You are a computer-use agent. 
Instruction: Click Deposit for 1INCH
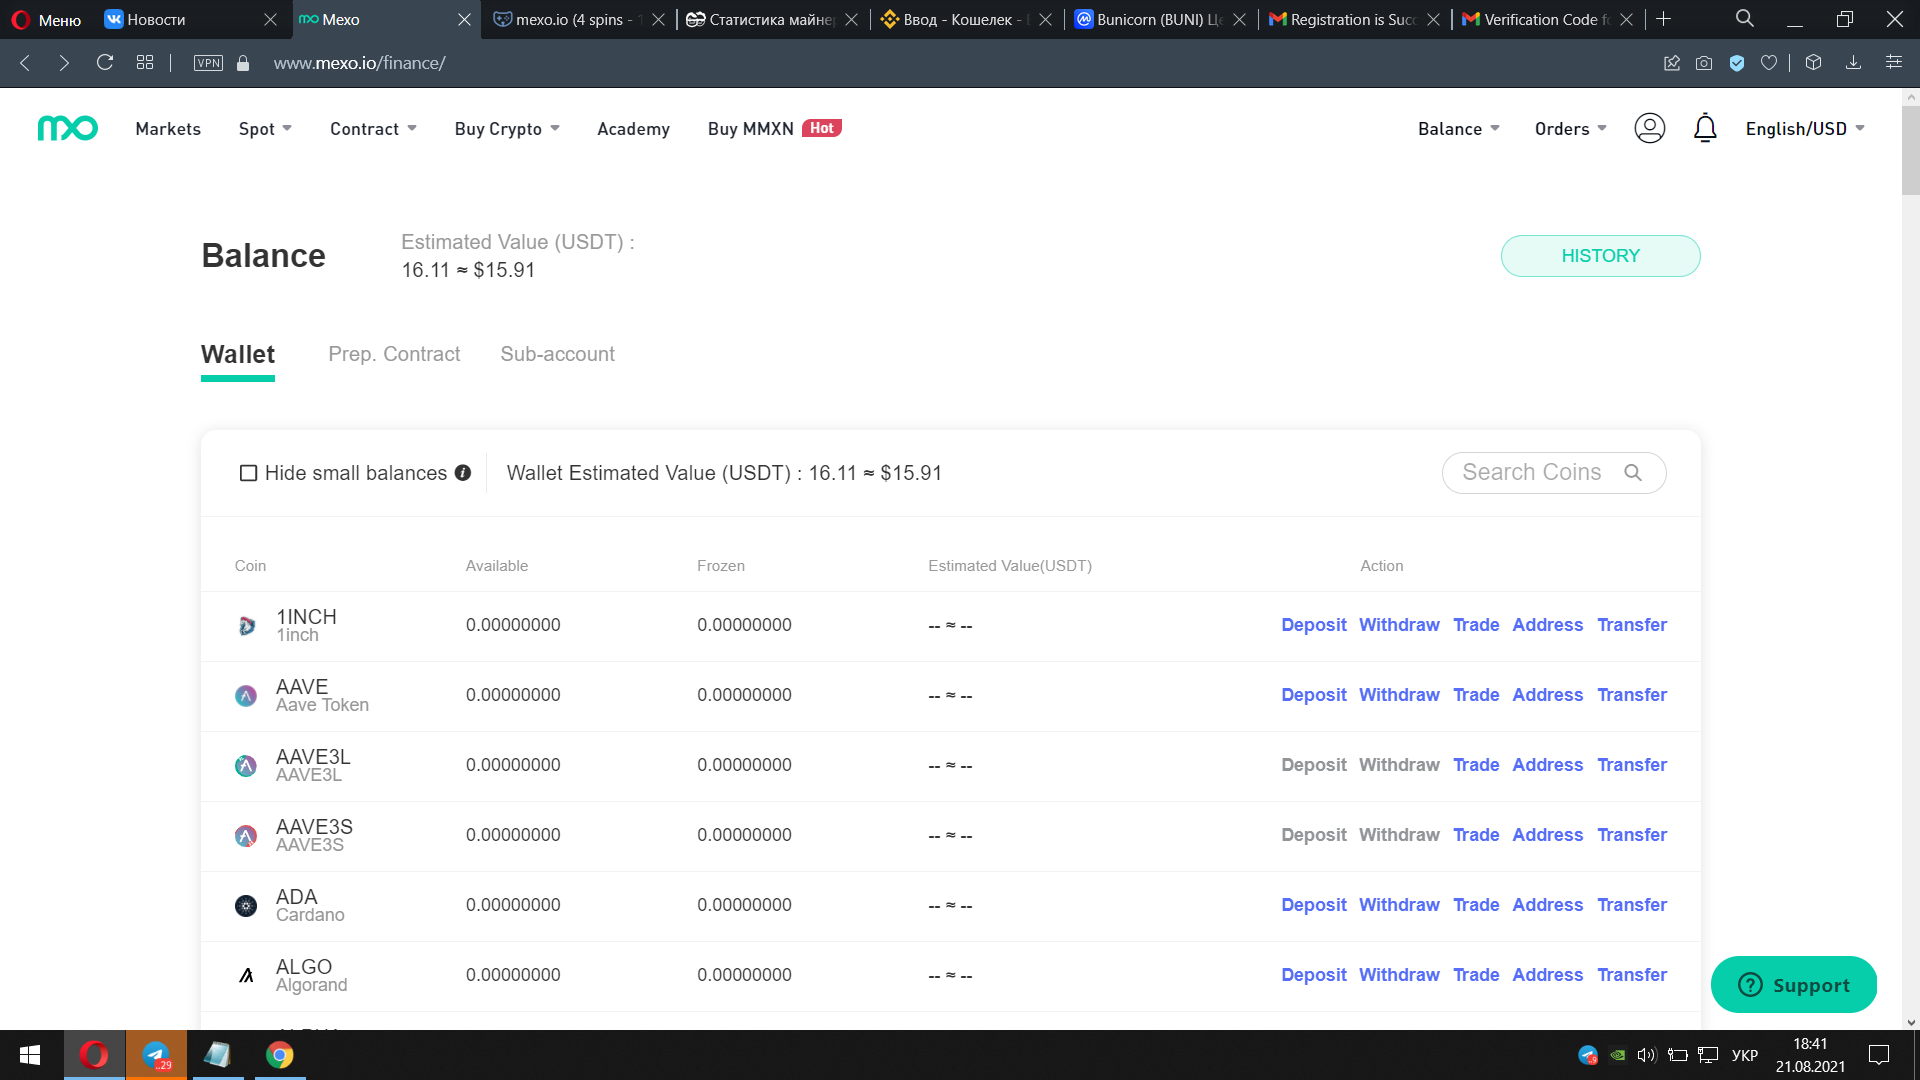click(1314, 625)
